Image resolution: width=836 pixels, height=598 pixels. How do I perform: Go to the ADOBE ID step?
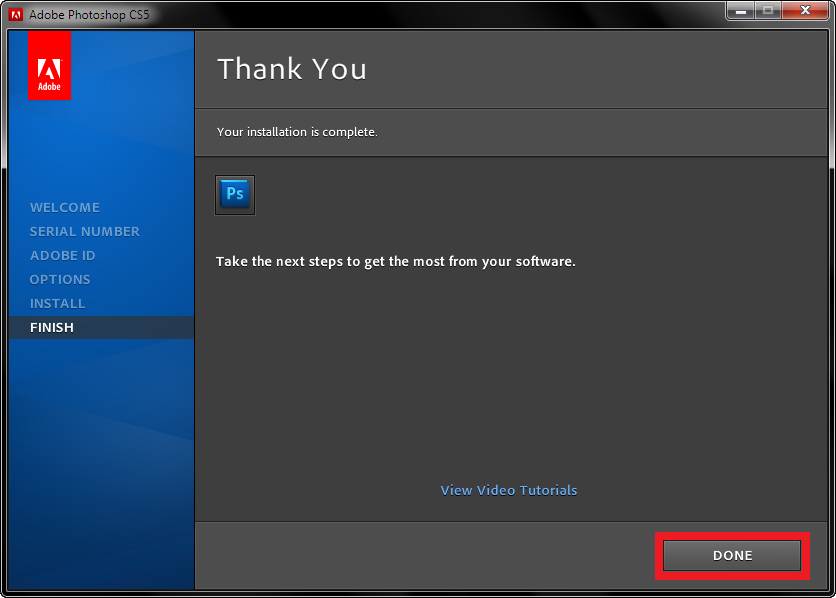(x=62, y=255)
